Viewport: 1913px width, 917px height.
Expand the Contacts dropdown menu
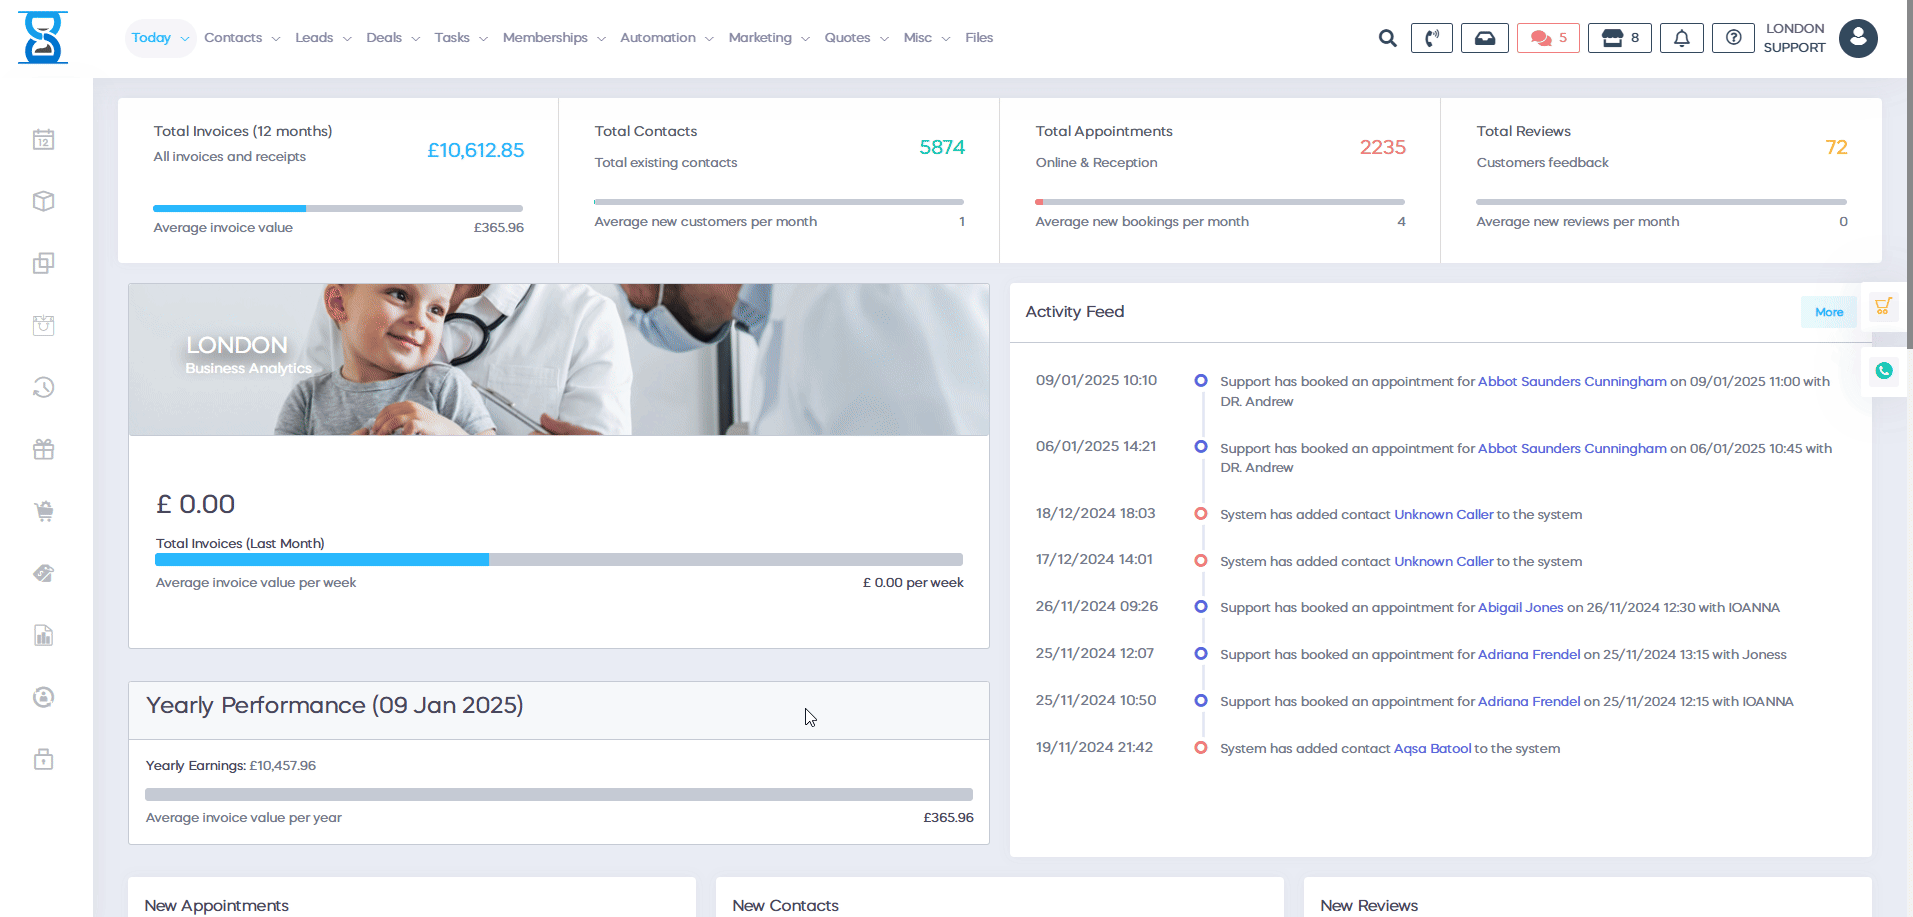241,38
